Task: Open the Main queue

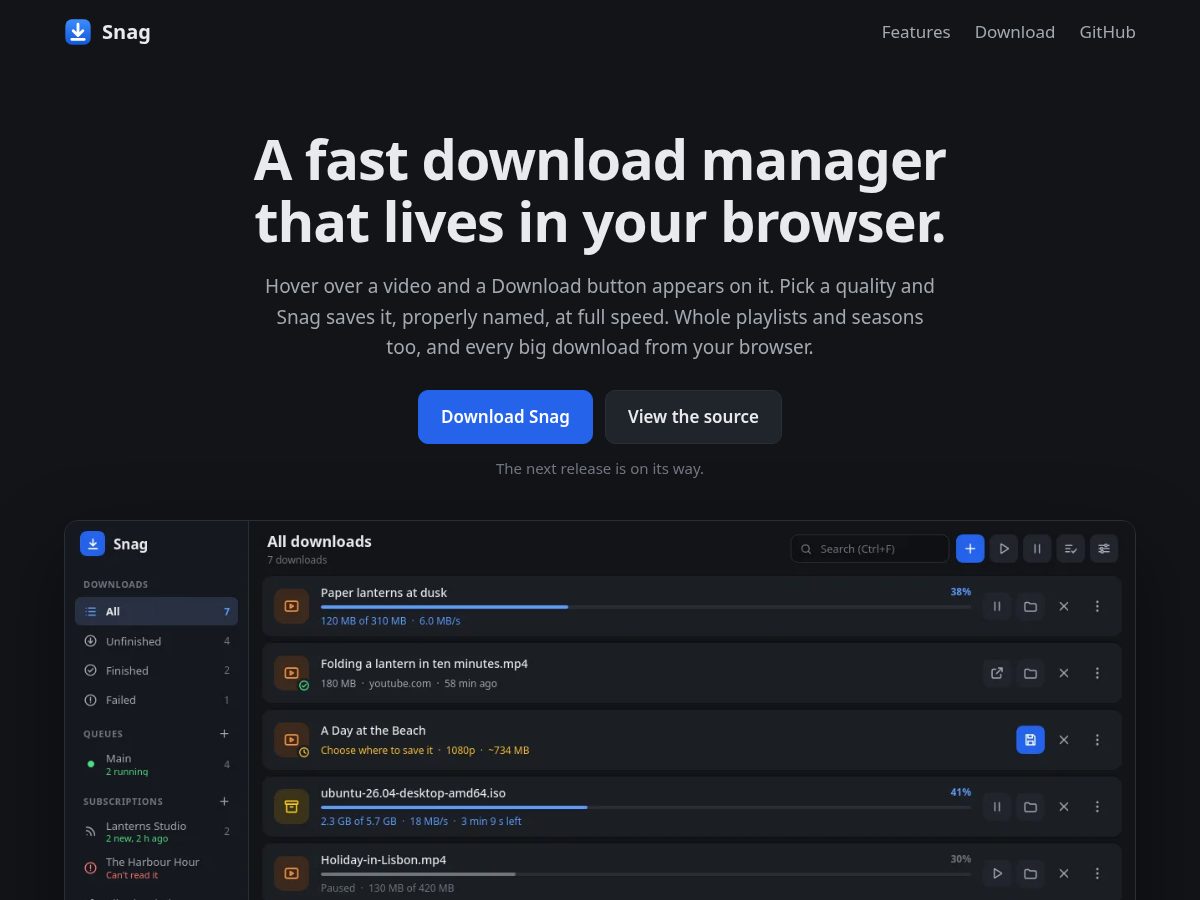Action: pos(156,764)
